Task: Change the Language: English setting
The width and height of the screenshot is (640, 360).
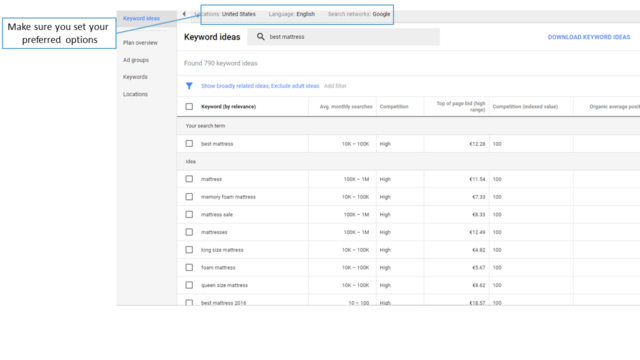Action: (x=291, y=14)
